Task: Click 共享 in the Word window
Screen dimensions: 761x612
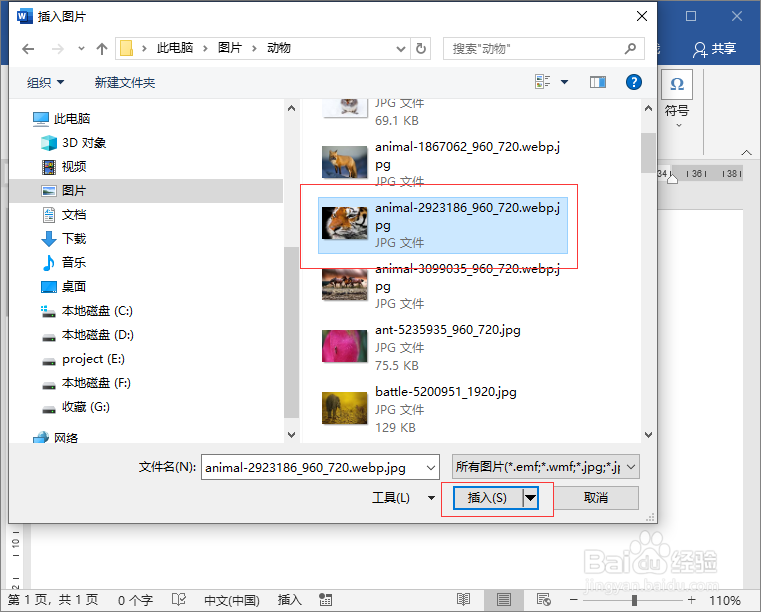Action: pos(715,49)
